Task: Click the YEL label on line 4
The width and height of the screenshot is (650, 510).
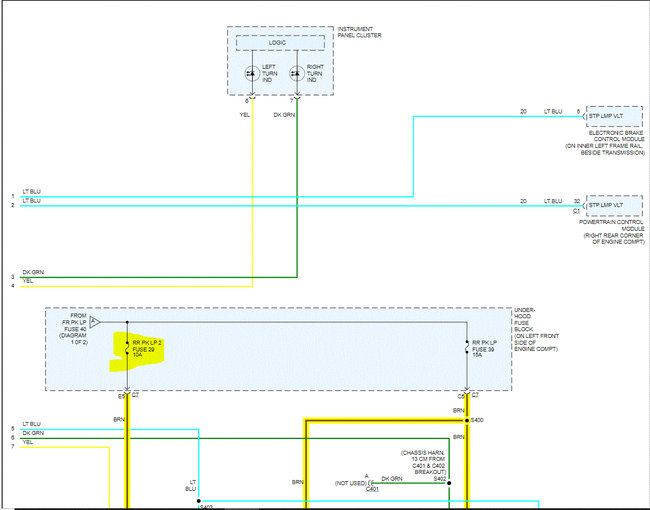Action: (28, 281)
